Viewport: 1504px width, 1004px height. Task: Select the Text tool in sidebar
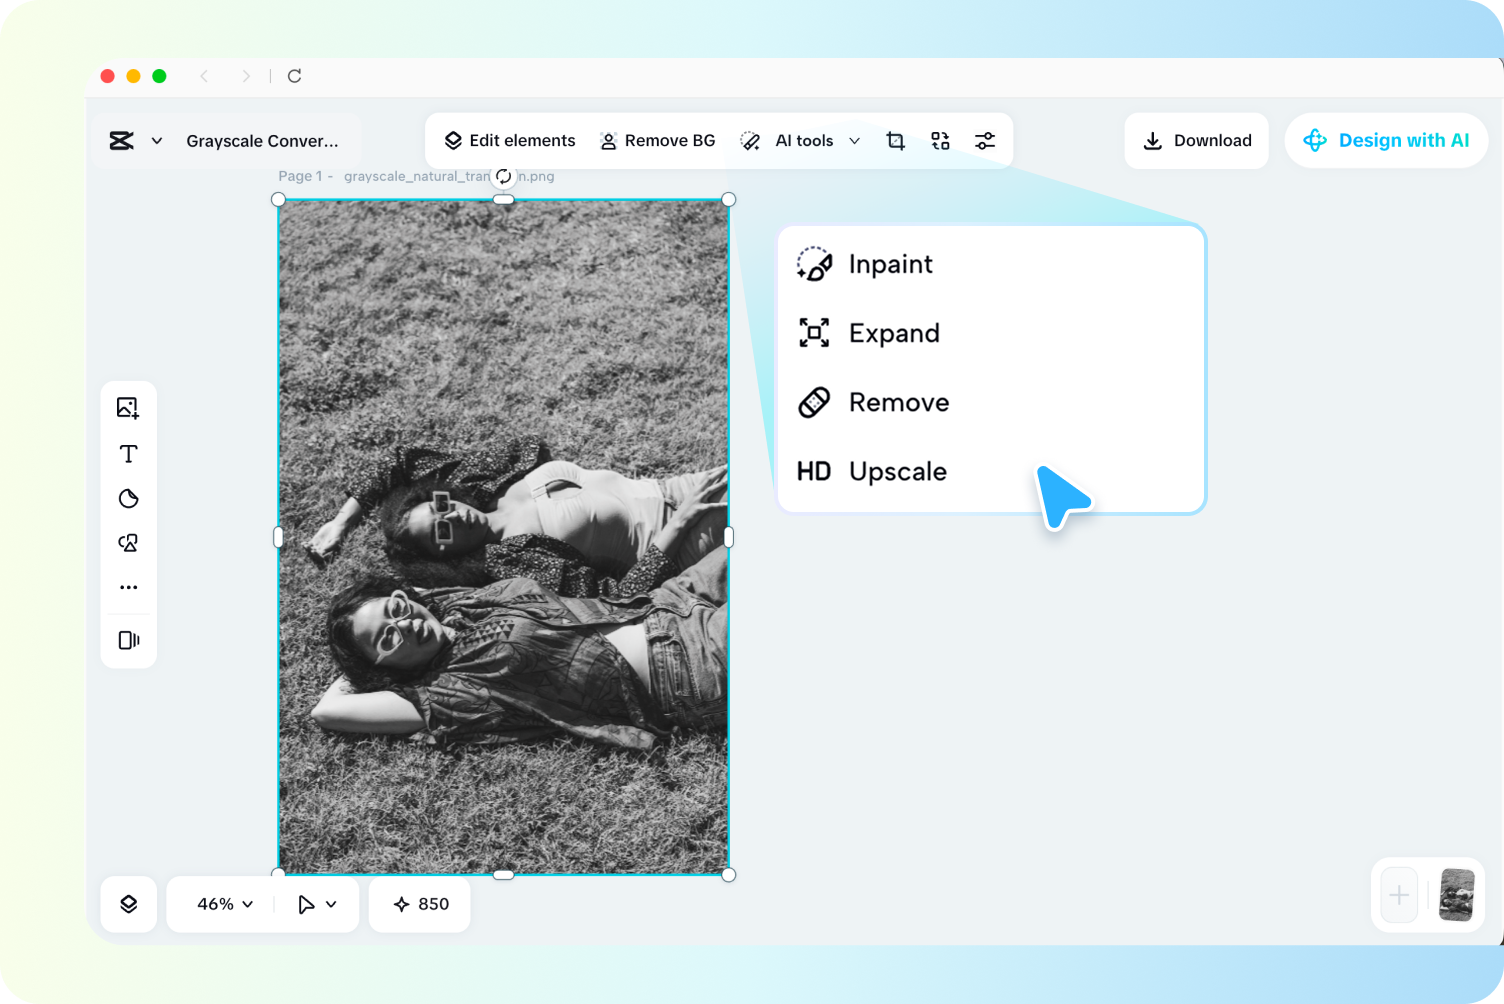pyautogui.click(x=128, y=453)
